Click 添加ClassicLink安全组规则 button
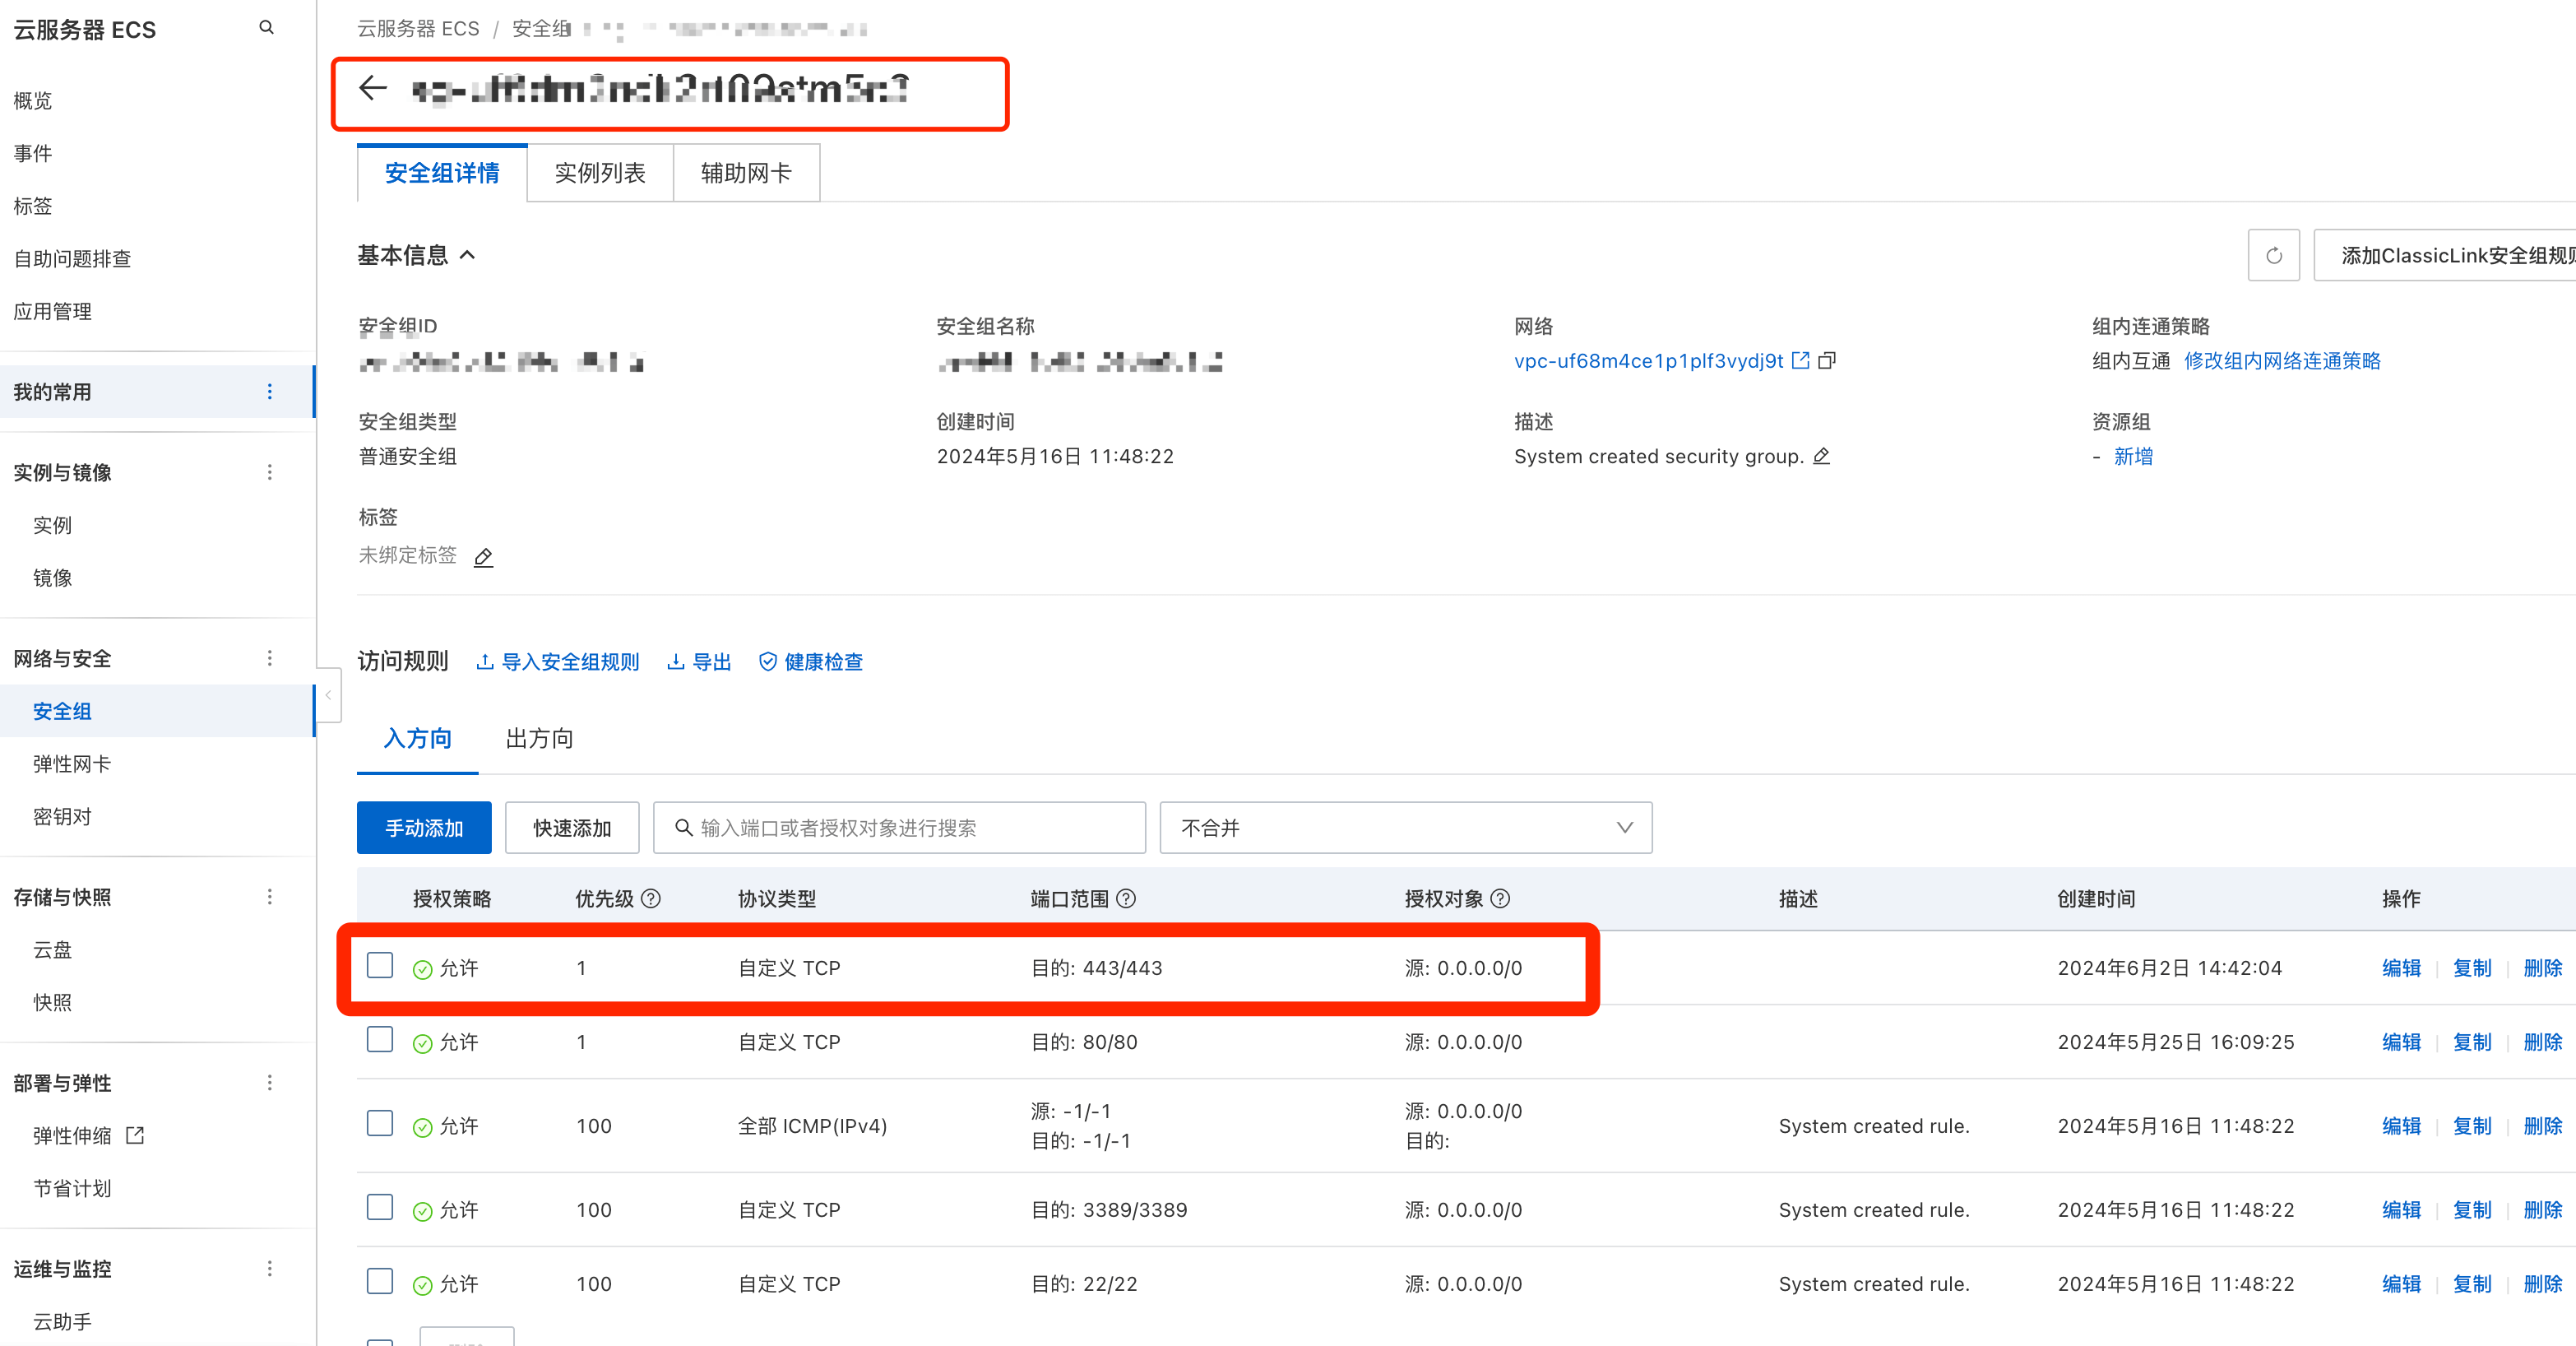Screen dimensions: 2576x1346 click(x=2445, y=255)
